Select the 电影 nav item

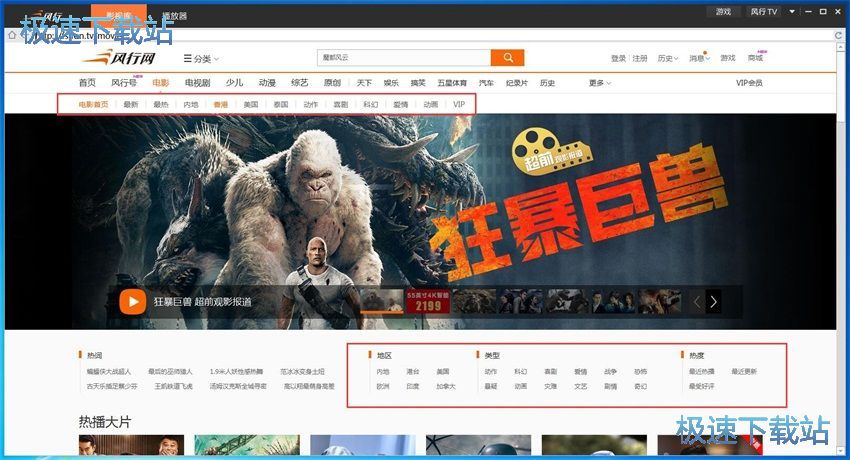pyautogui.click(x=161, y=83)
